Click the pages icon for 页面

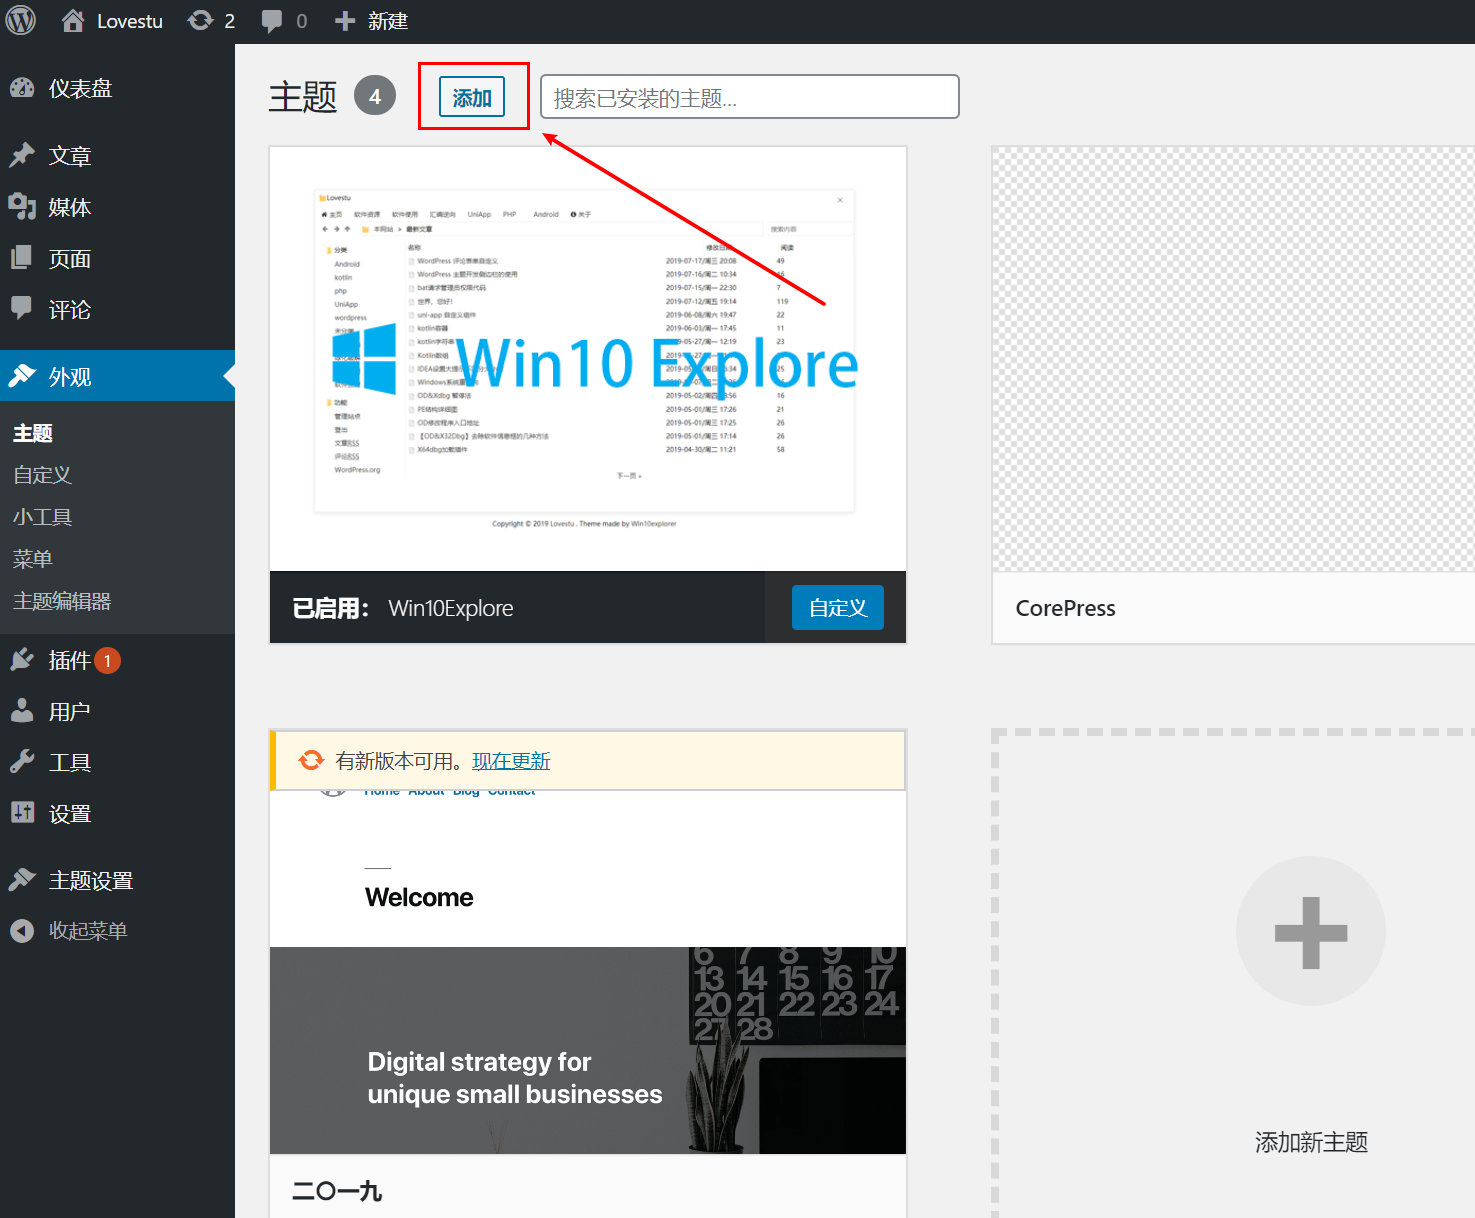pos(22,258)
